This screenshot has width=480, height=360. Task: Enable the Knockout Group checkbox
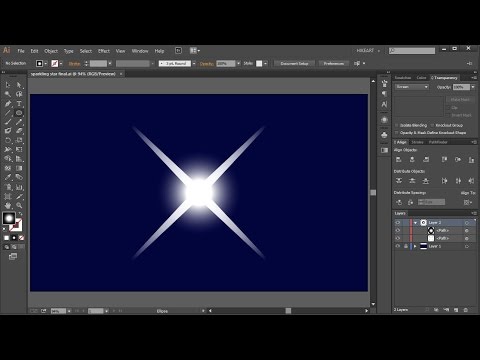[432, 125]
